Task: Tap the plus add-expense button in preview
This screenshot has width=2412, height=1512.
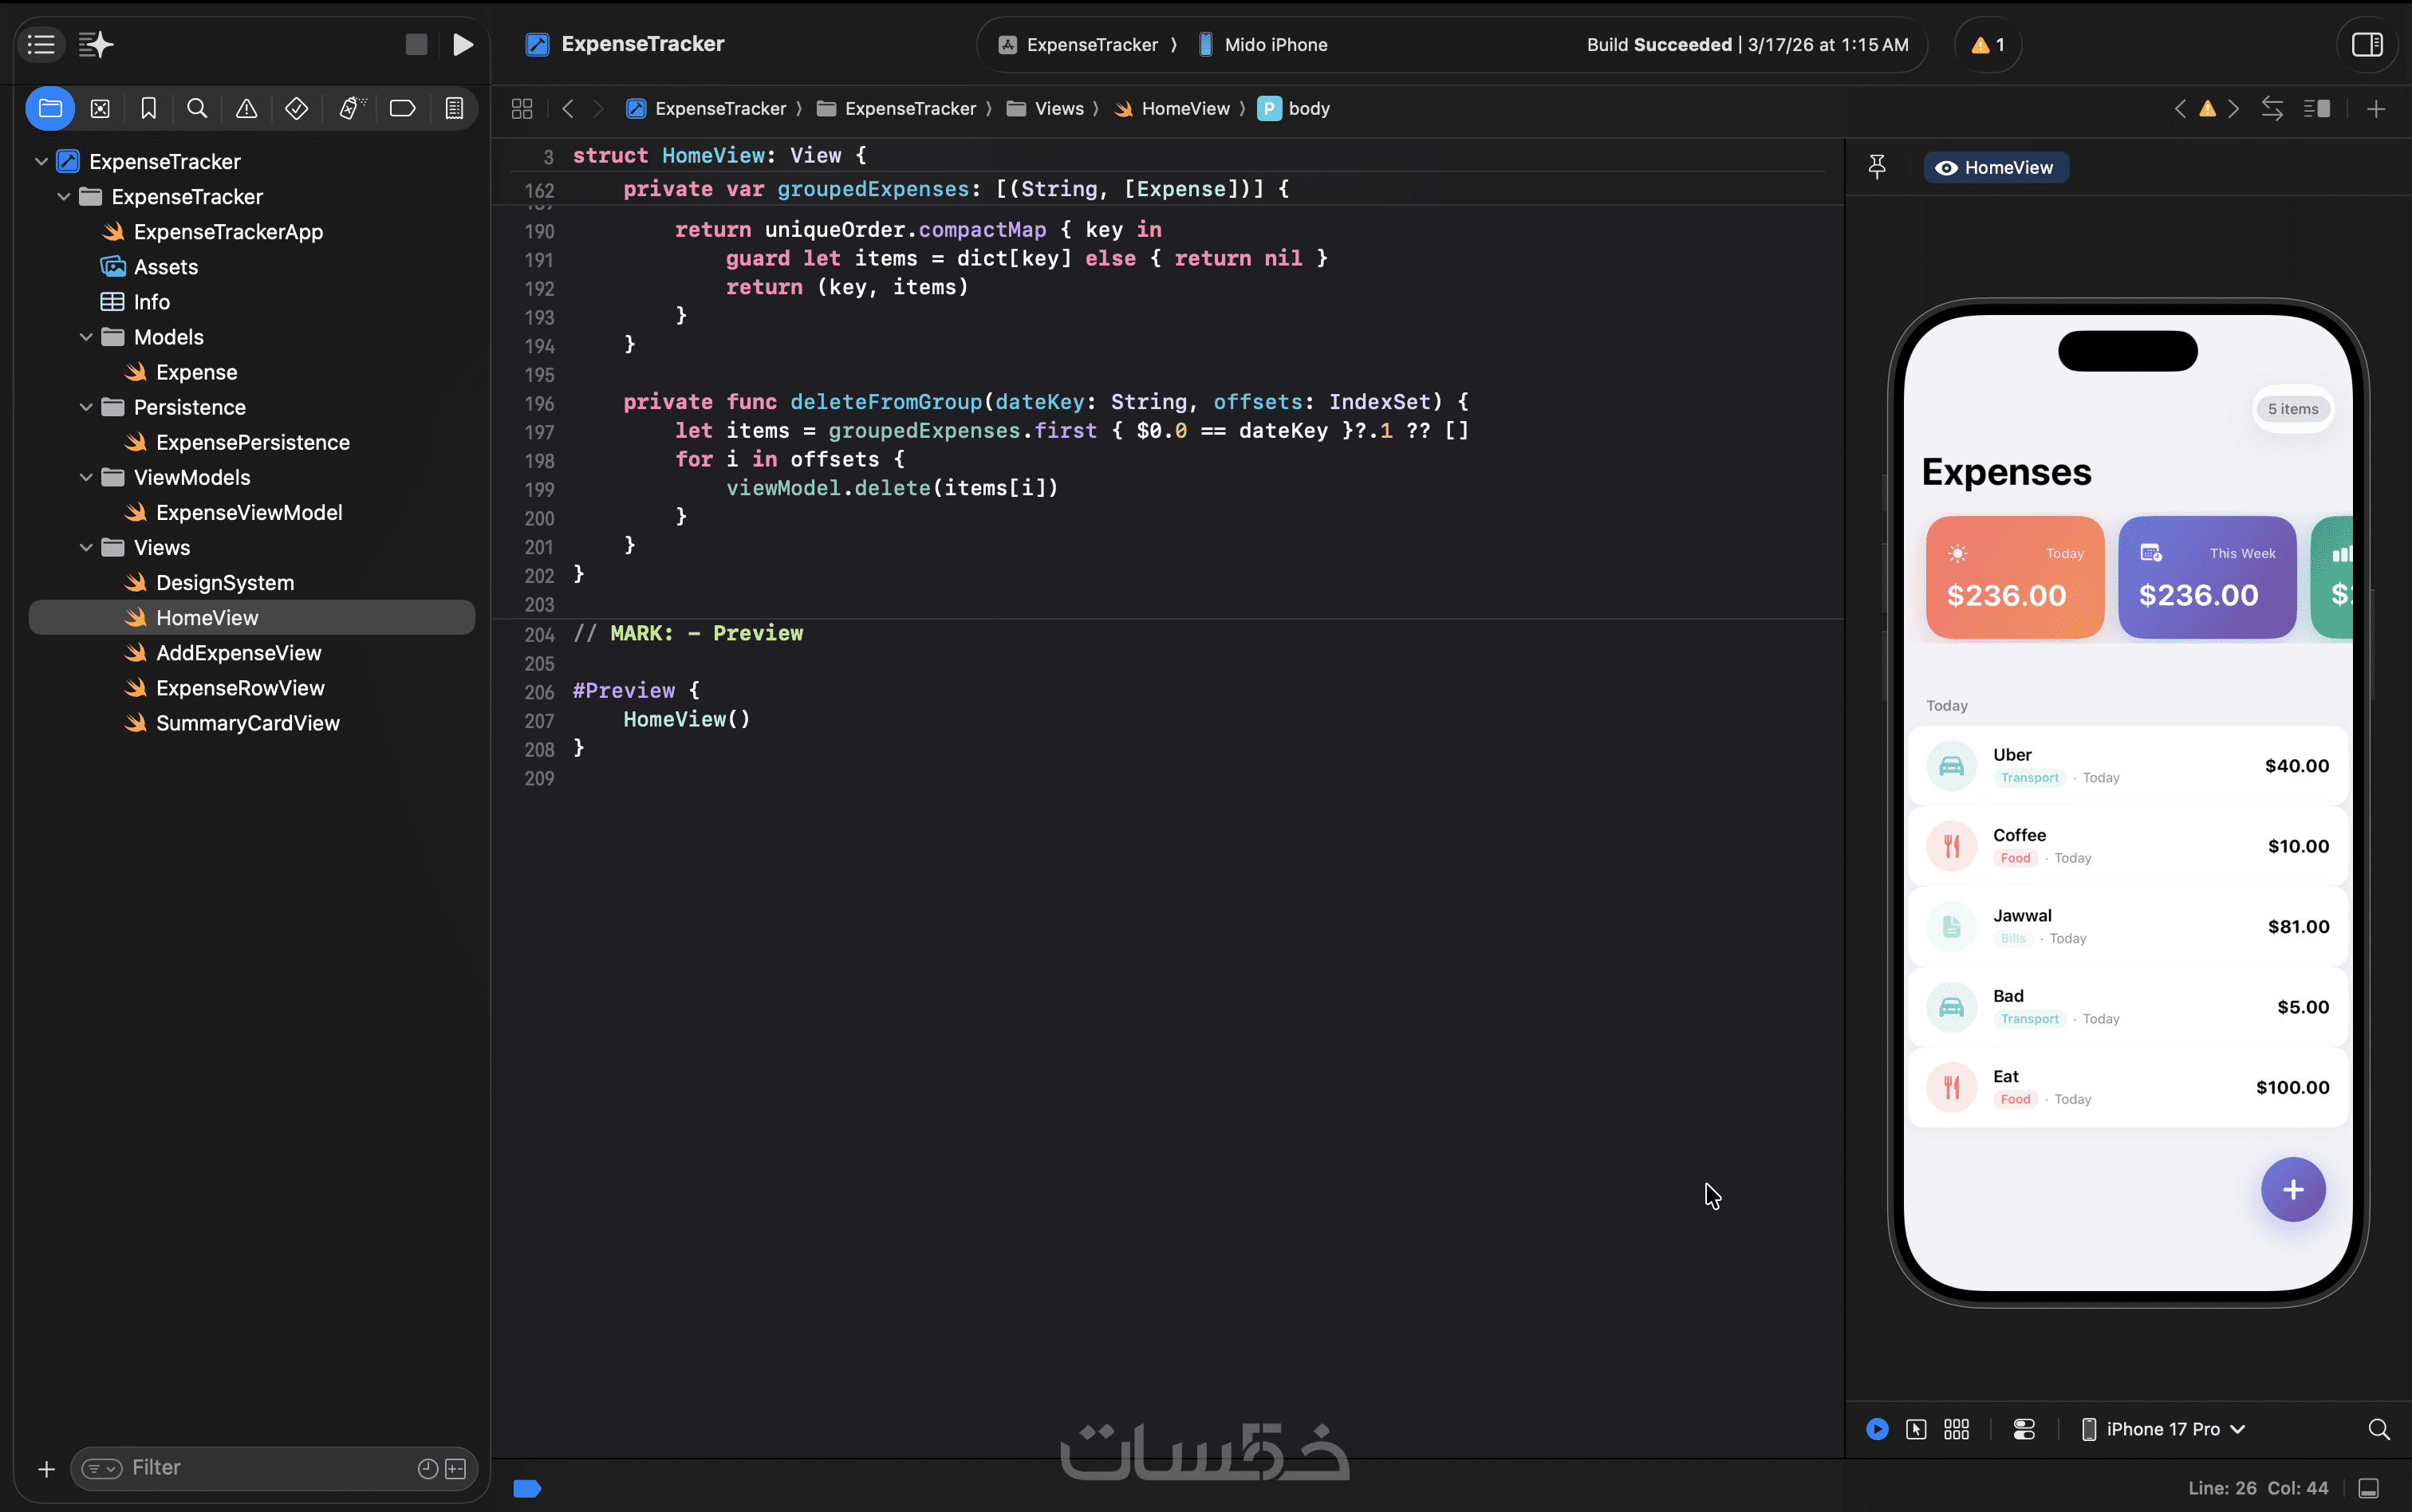Action: pyautogui.click(x=2293, y=1190)
